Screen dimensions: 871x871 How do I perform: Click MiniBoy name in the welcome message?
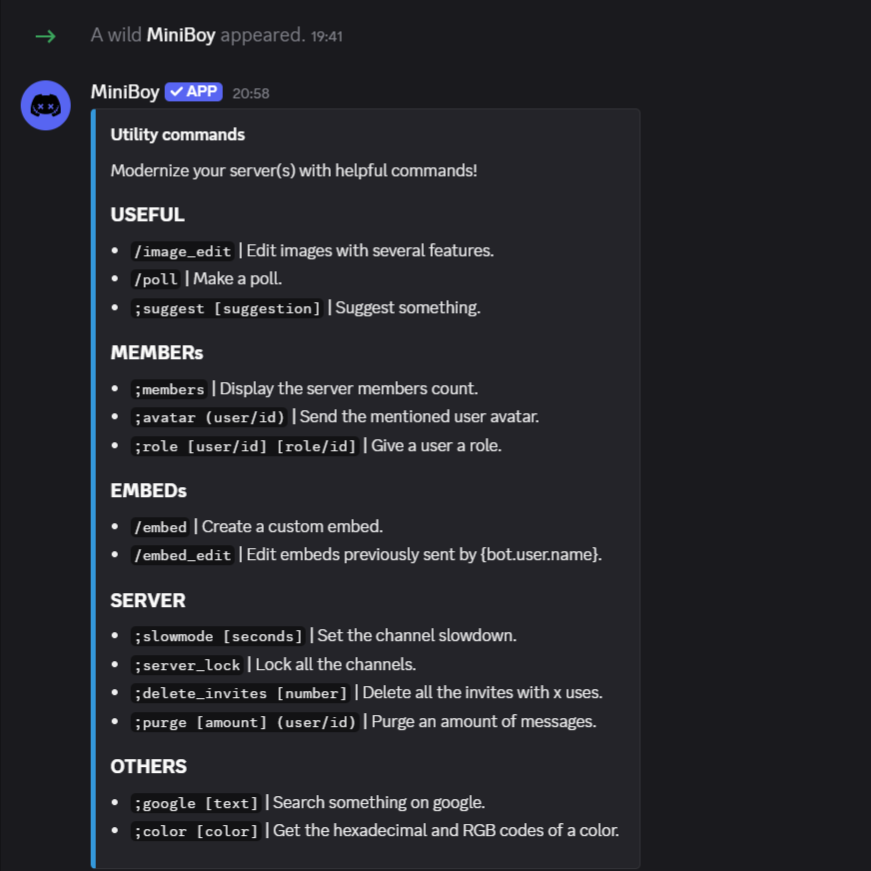point(181,35)
